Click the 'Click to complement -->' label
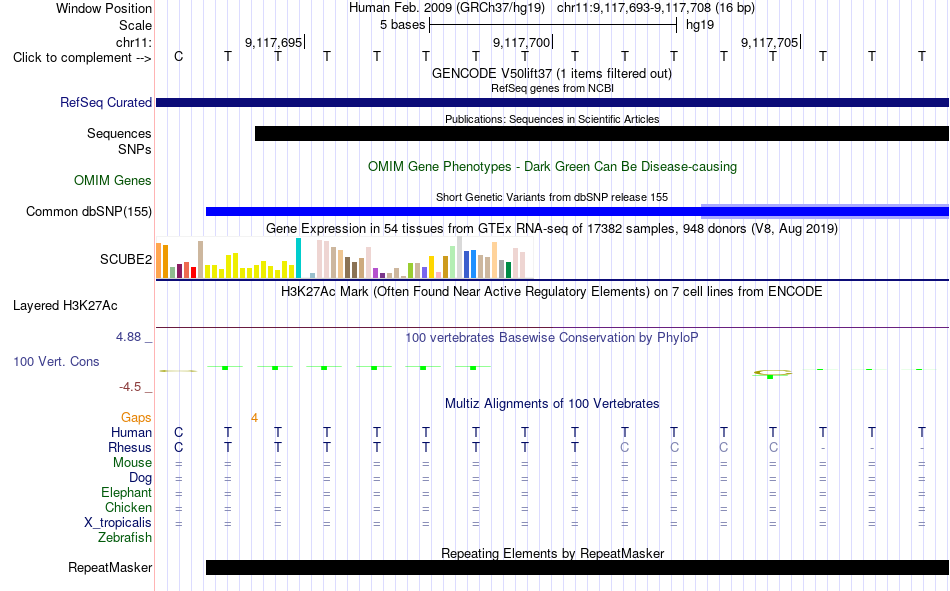Screen dimensions: 950x591 point(82,58)
